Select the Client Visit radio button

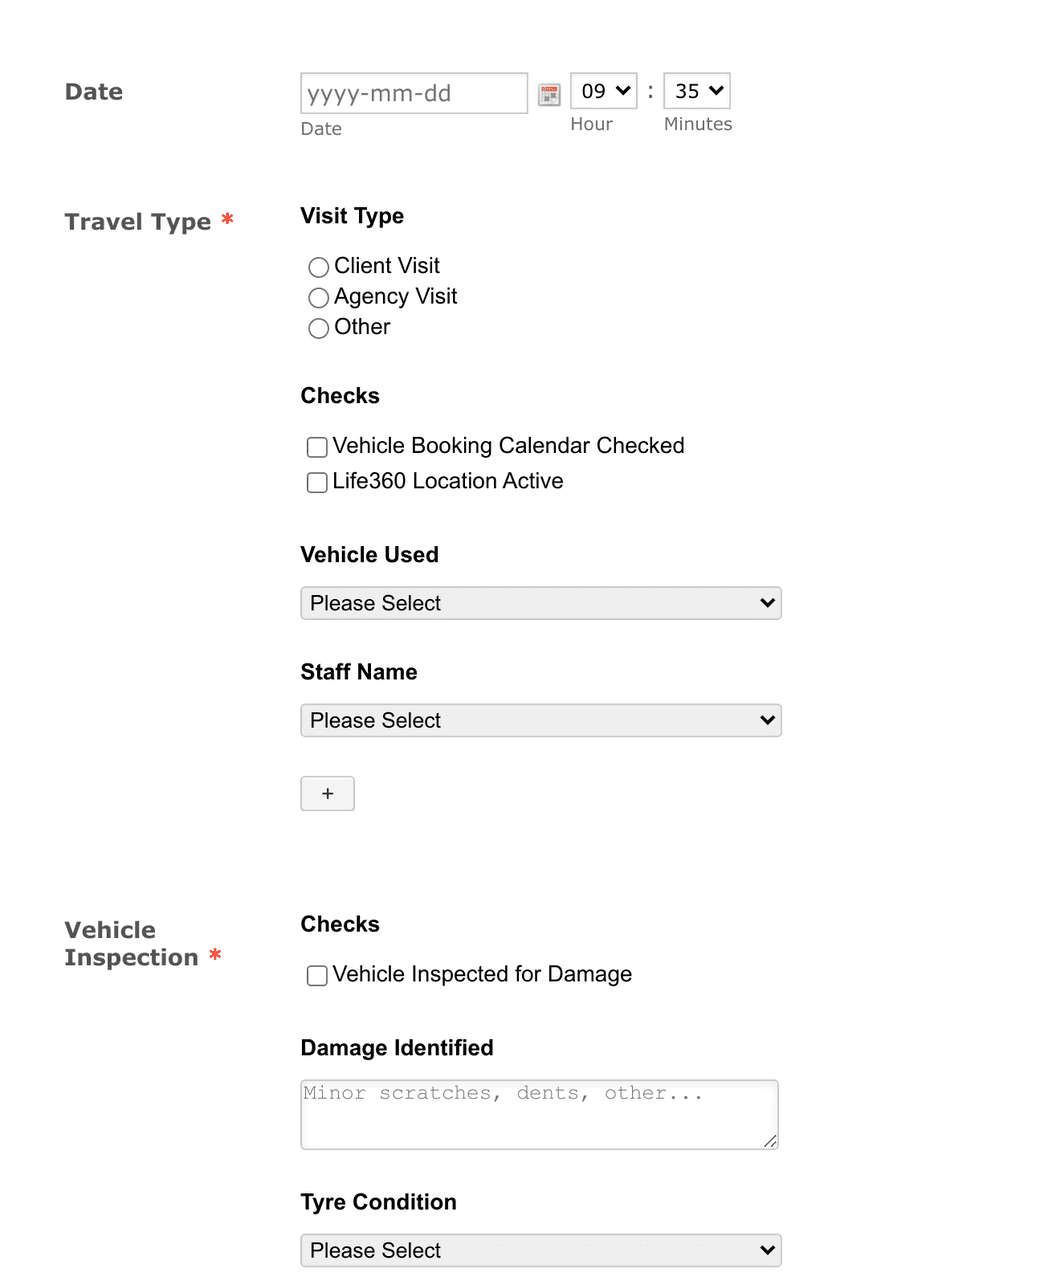click(318, 267)
